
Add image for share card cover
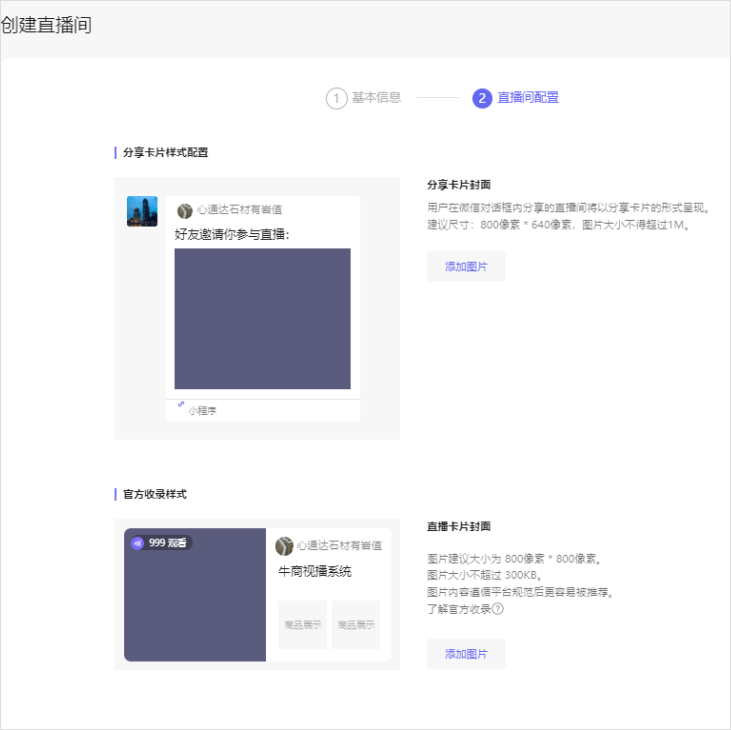point(466,267)
